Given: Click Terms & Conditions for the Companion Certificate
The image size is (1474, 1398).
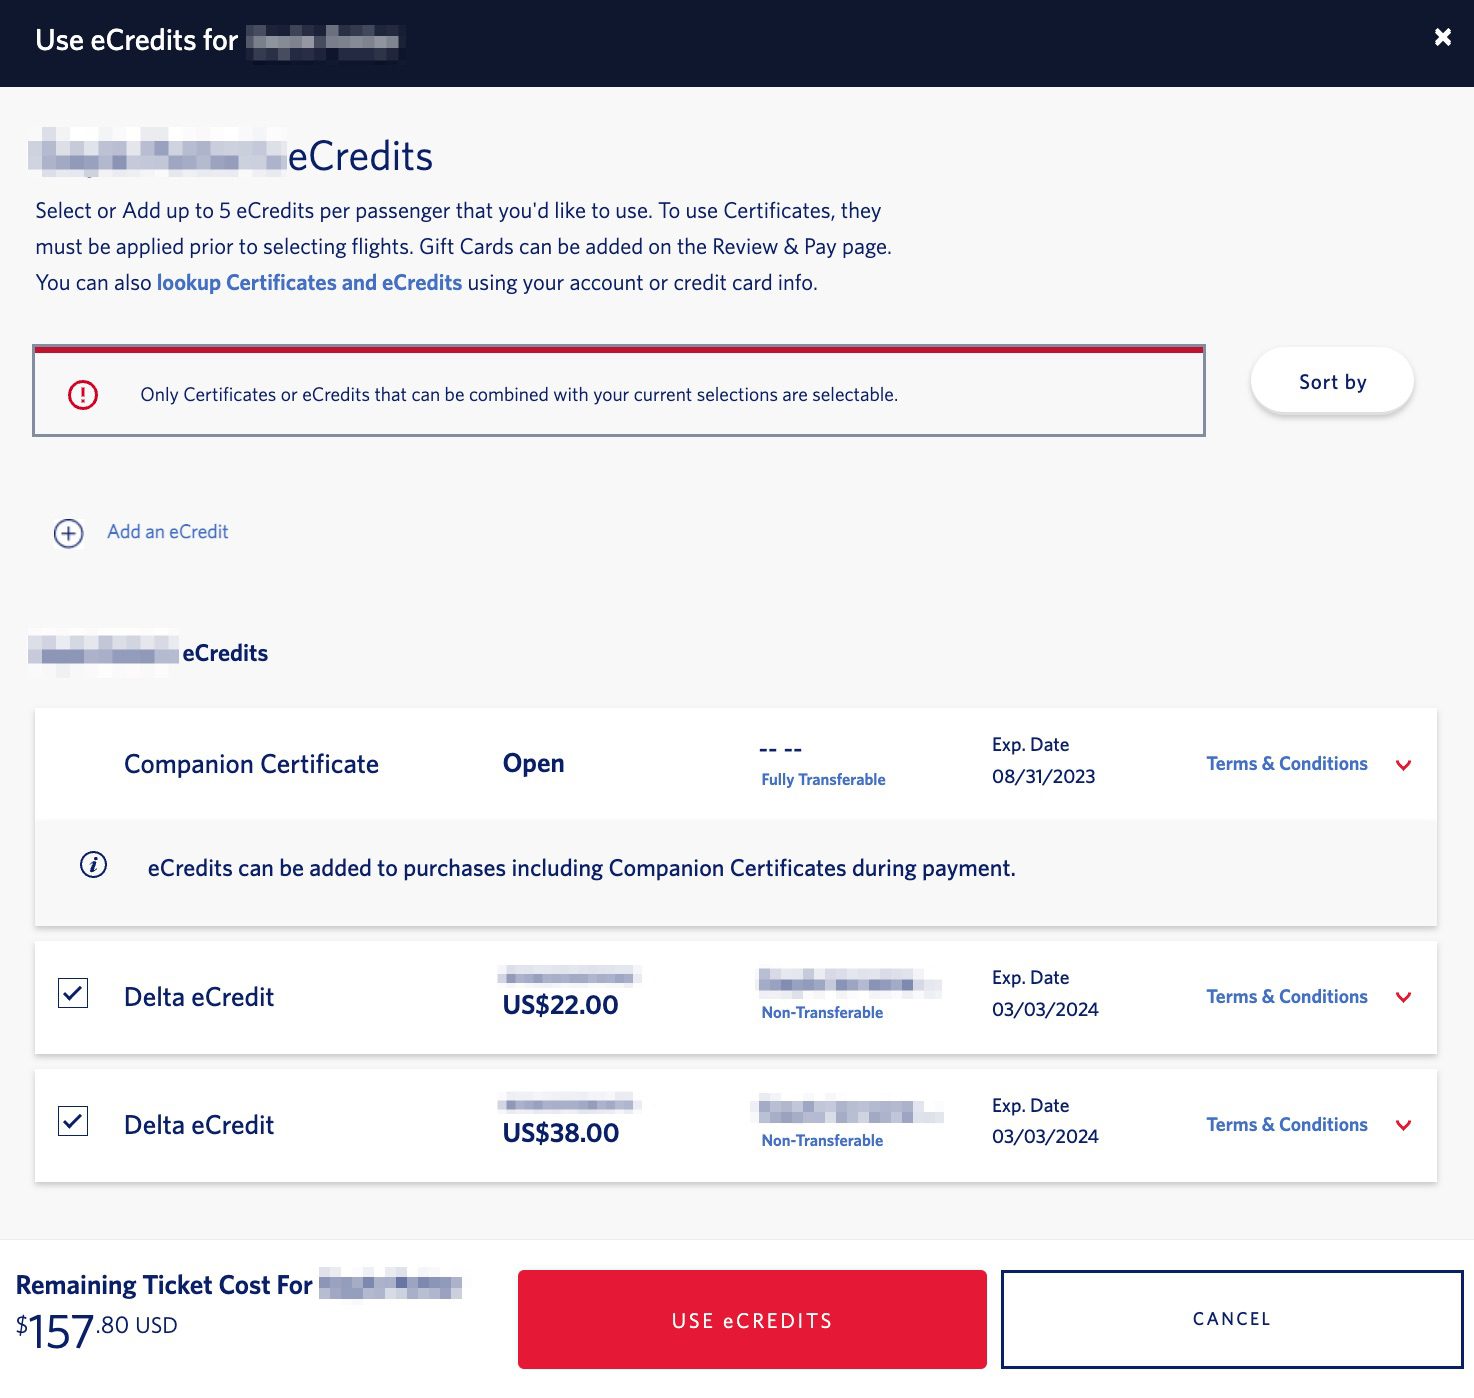Looking at the screenshot, I should [1286, 763].
